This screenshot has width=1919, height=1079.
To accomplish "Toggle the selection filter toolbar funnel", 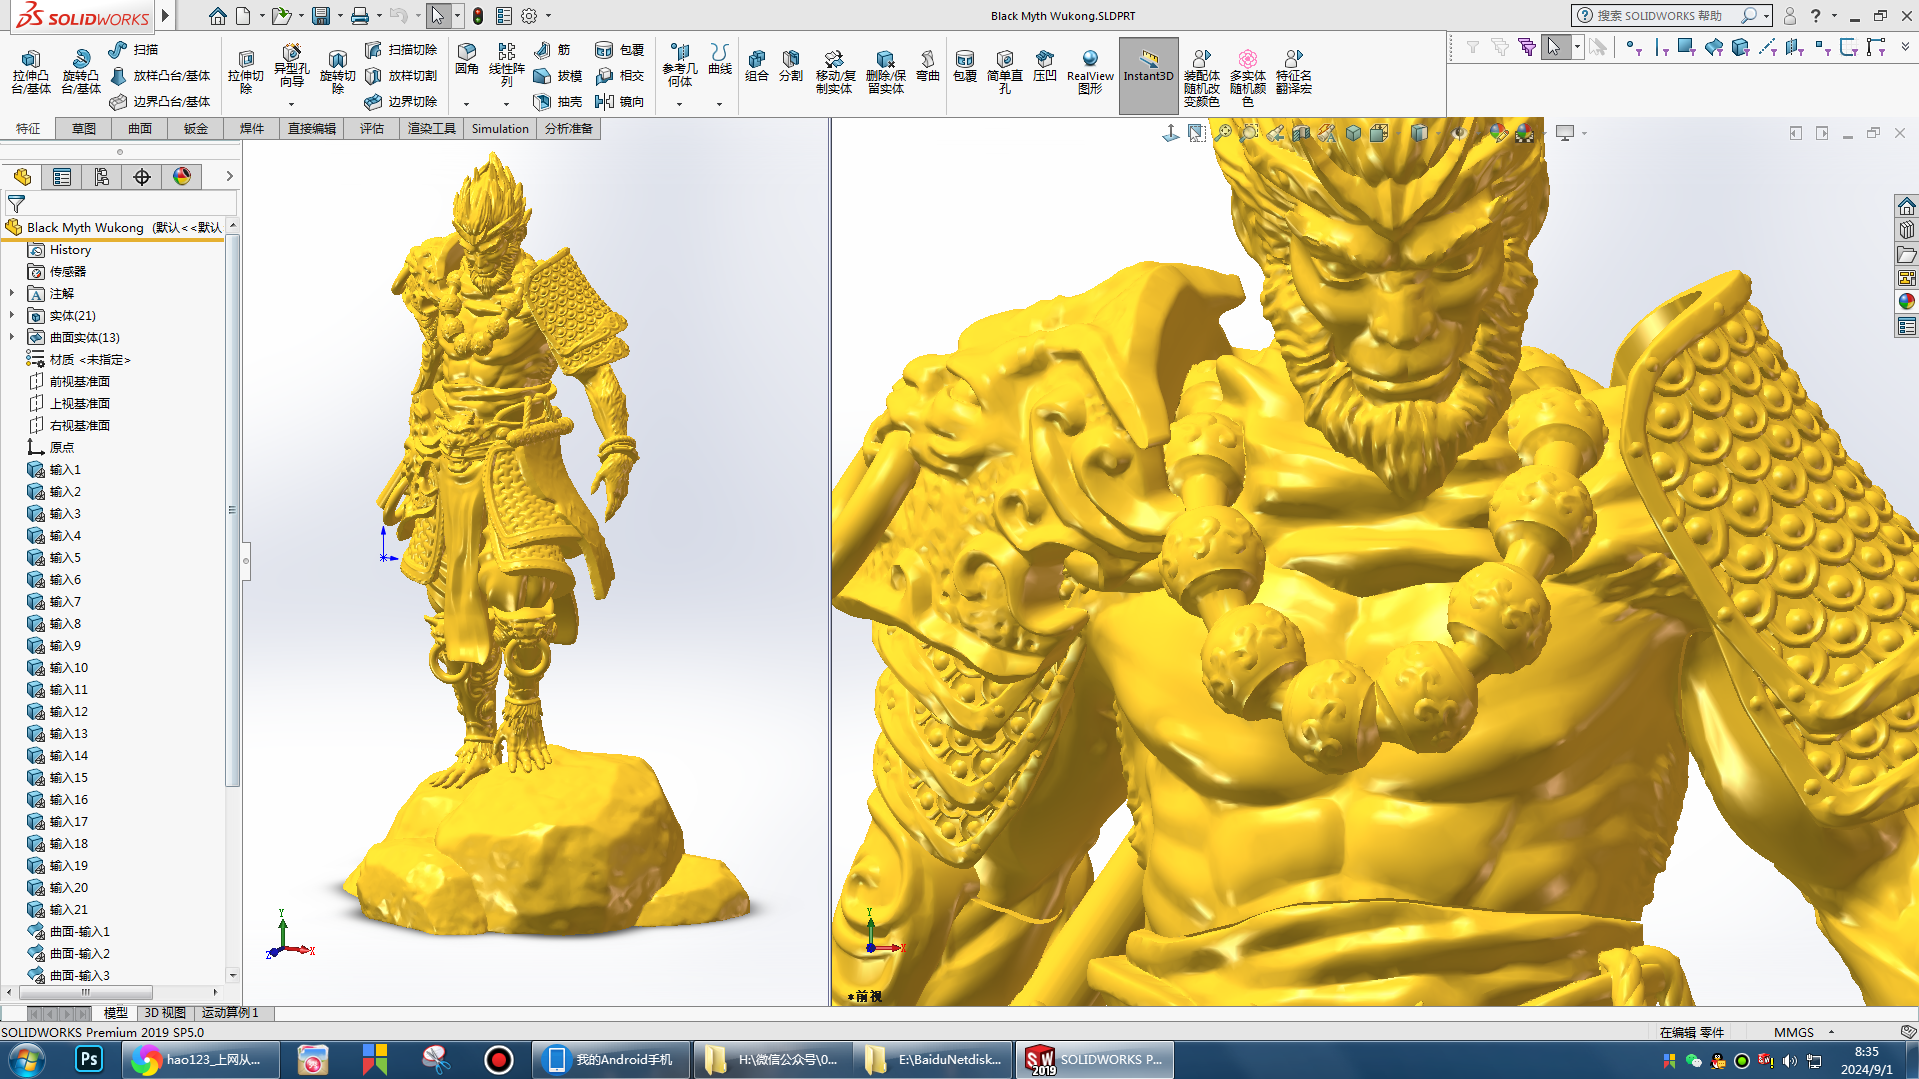I will point(1472,47).
